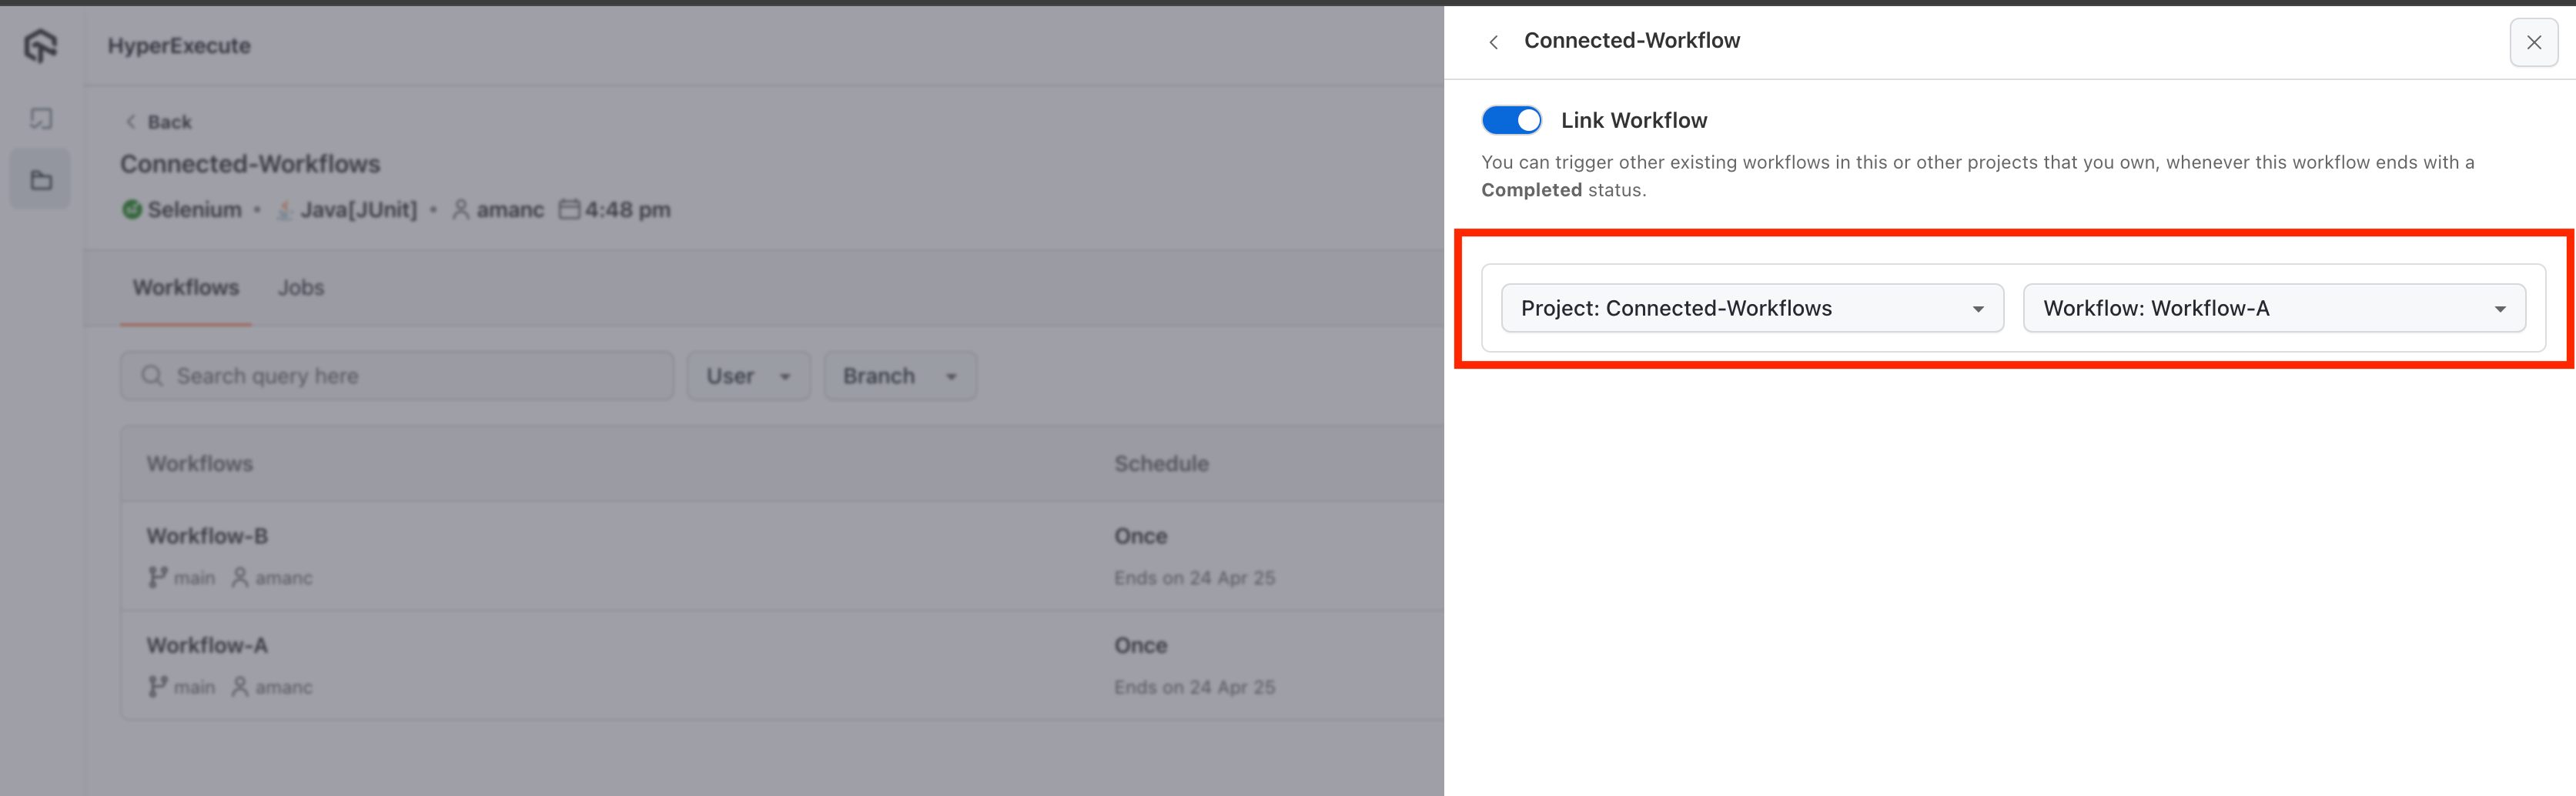Click the Java[JUnit] label
The image size is (2576, 796).
tap(358, 210)
